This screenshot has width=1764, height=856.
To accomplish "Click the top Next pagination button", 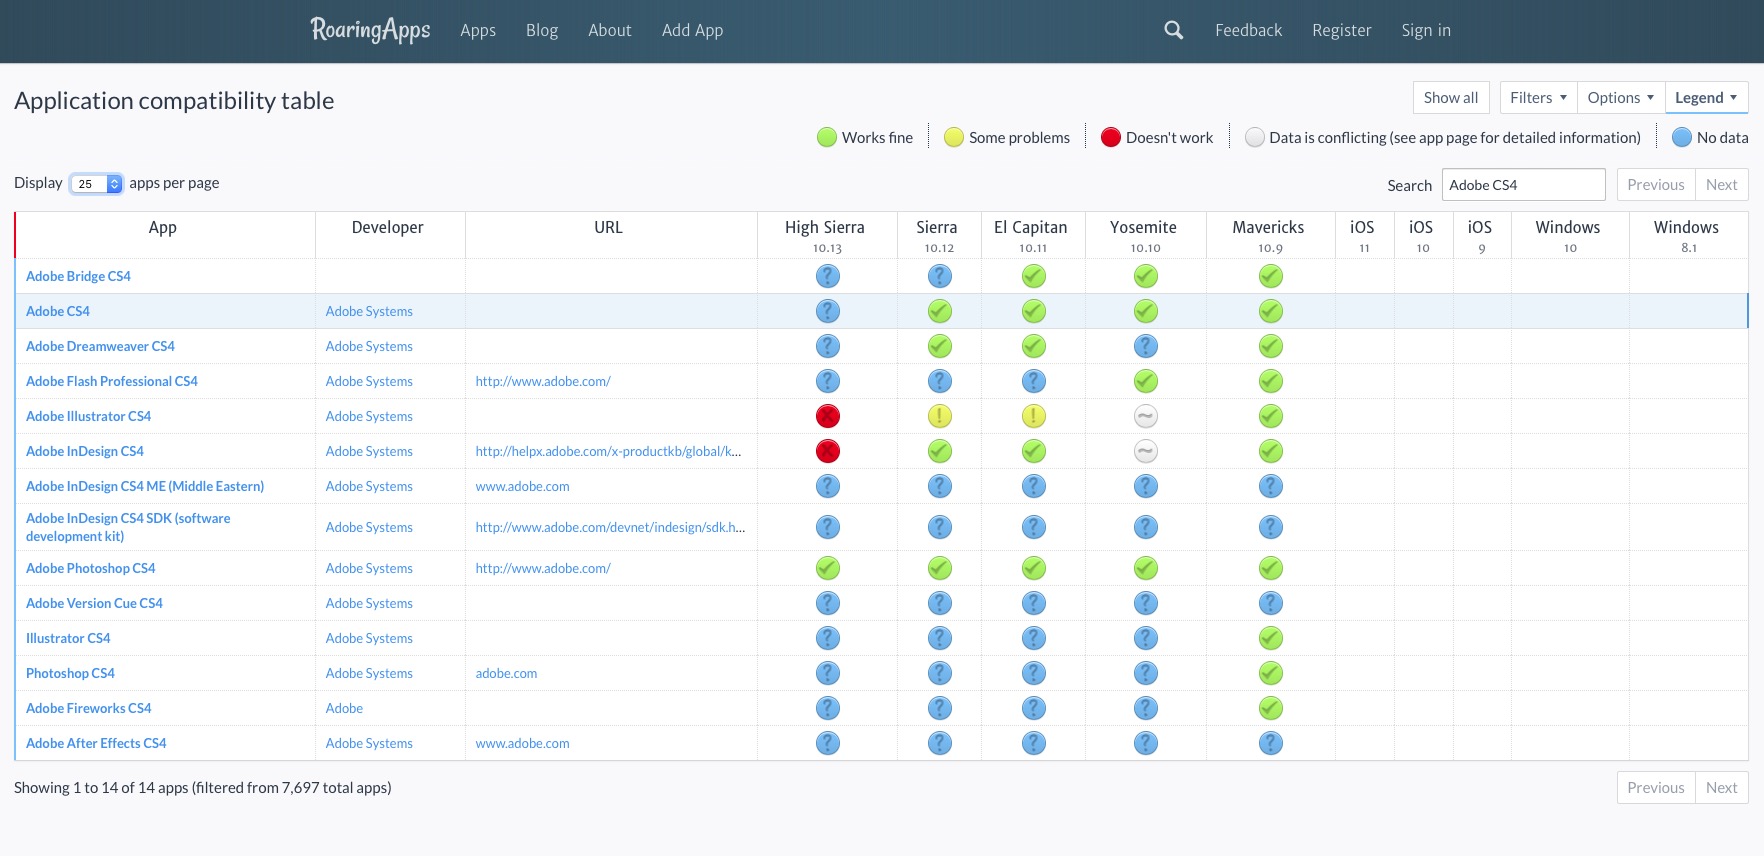I will tap(1721, 185).
